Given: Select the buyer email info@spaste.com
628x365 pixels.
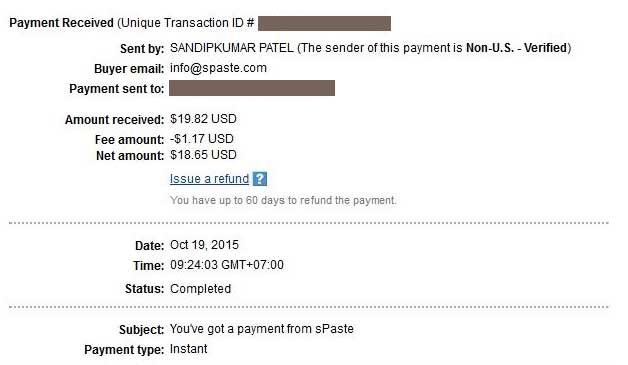Looking at the screenshot, I should [x=218, y=68].
